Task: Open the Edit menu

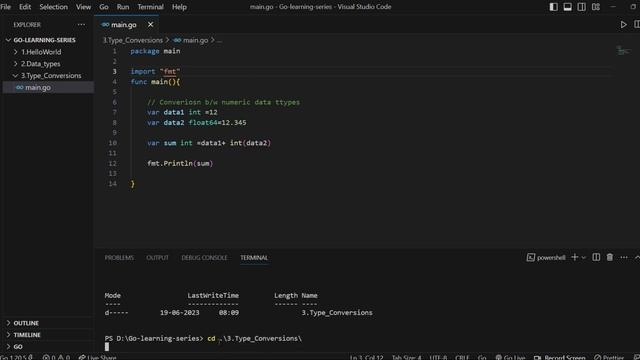Action: click(25, 7)
